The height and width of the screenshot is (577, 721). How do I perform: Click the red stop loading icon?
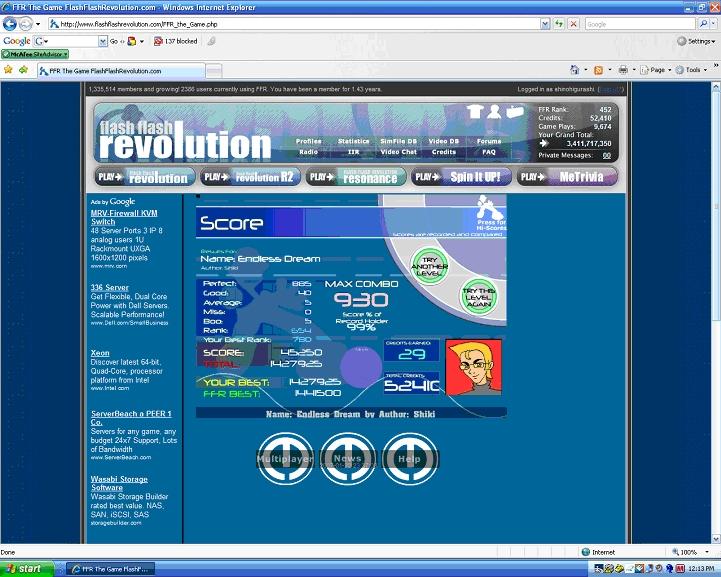pyautogui.click(x=573, y=24)
